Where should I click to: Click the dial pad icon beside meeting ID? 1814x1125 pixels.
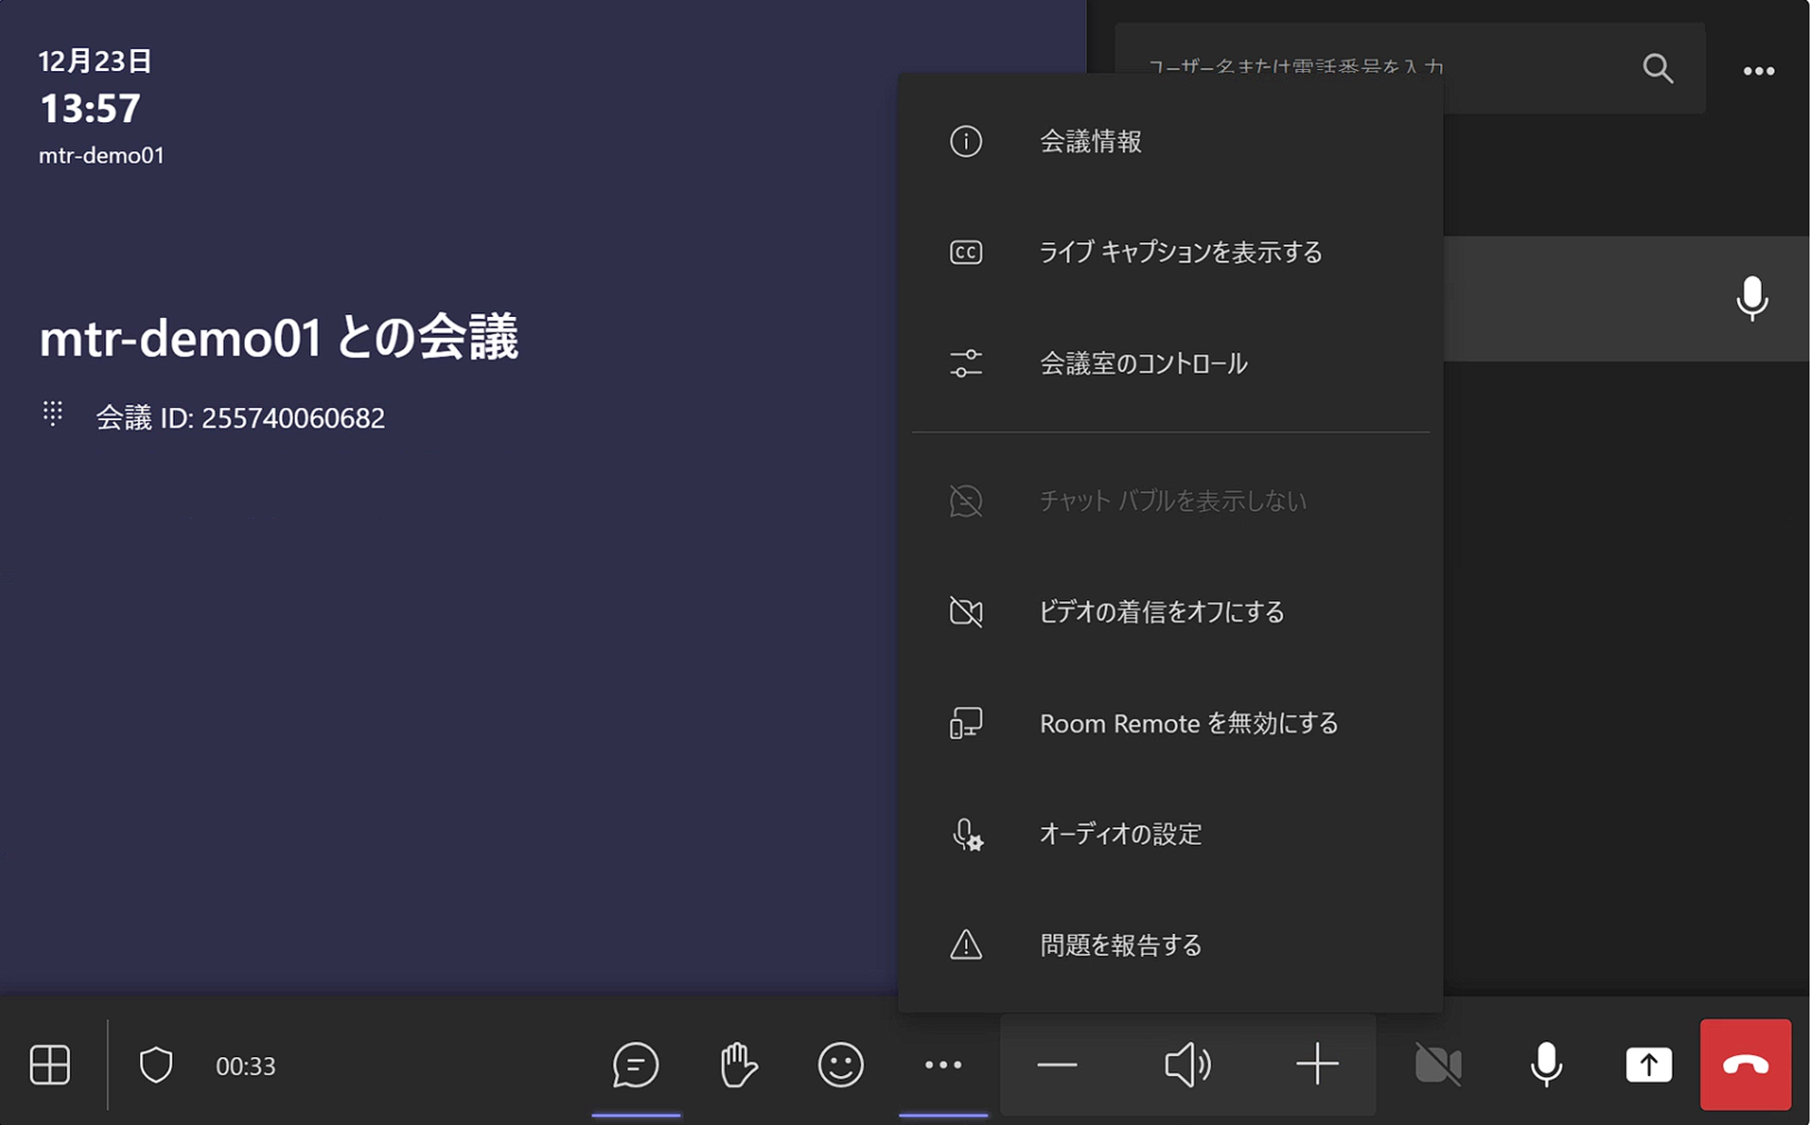53,413
